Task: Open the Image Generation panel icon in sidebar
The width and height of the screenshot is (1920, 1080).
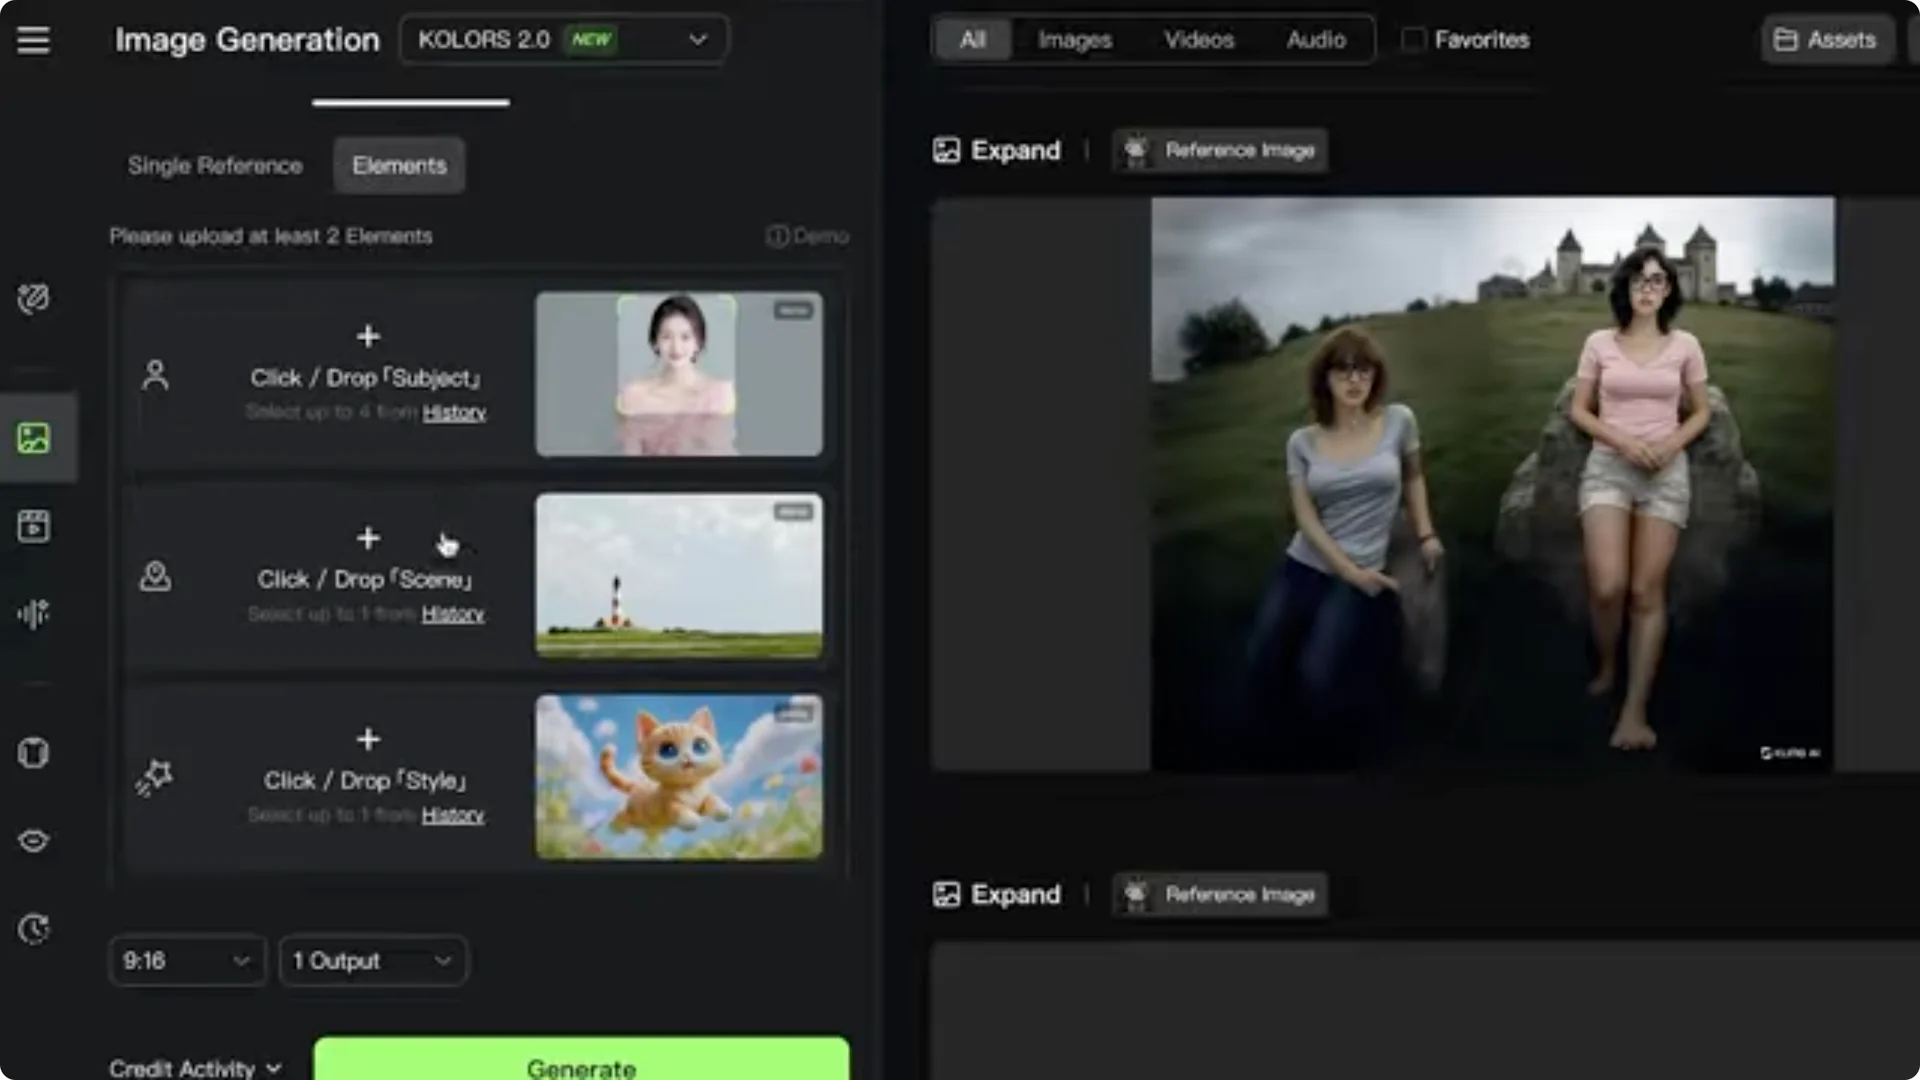Action: pos(34,436)
